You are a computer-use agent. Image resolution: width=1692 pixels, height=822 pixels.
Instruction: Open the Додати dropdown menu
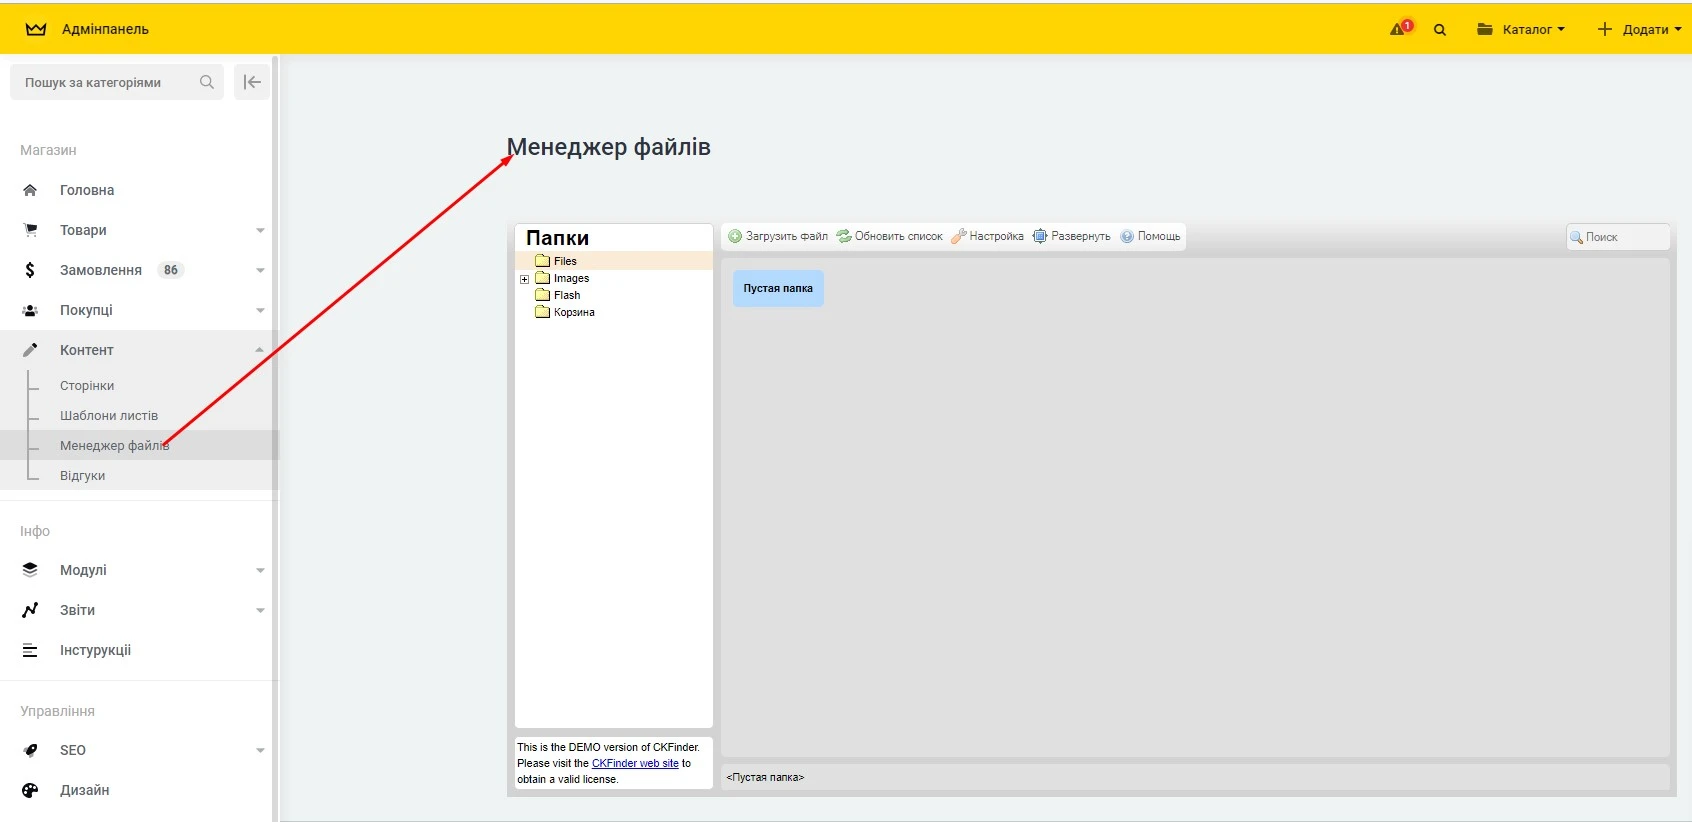pos(1639,29)
